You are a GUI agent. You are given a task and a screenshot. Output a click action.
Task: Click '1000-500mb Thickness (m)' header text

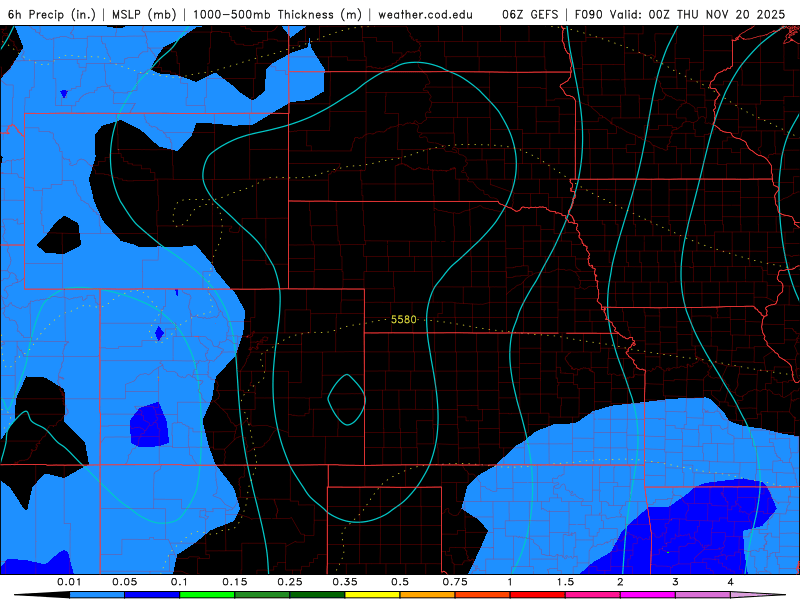(x=277, y=14)
